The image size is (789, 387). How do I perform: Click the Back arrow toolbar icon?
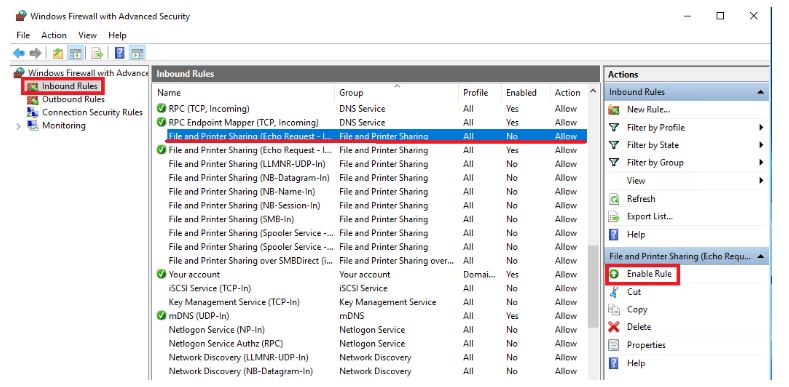tap(19, 53)
